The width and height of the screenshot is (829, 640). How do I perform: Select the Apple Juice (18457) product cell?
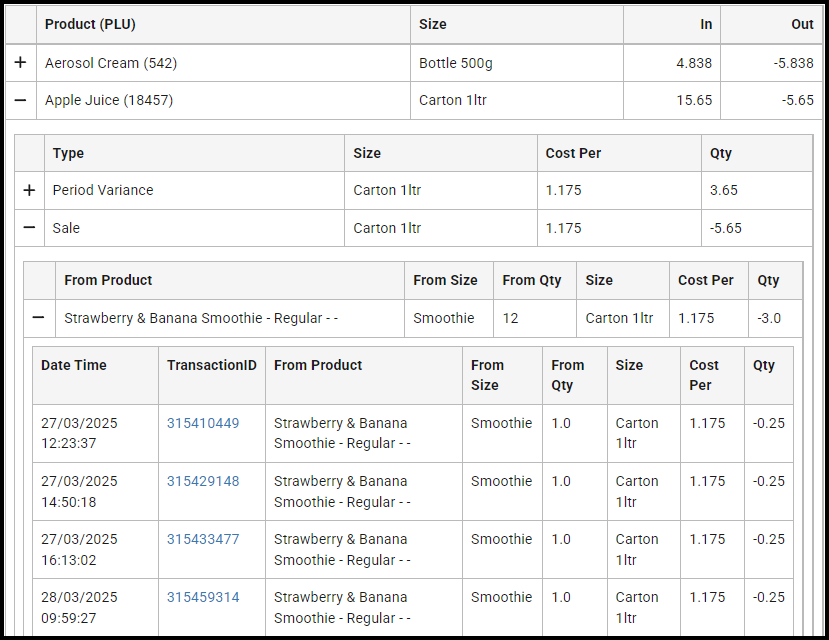coord(110,101)
